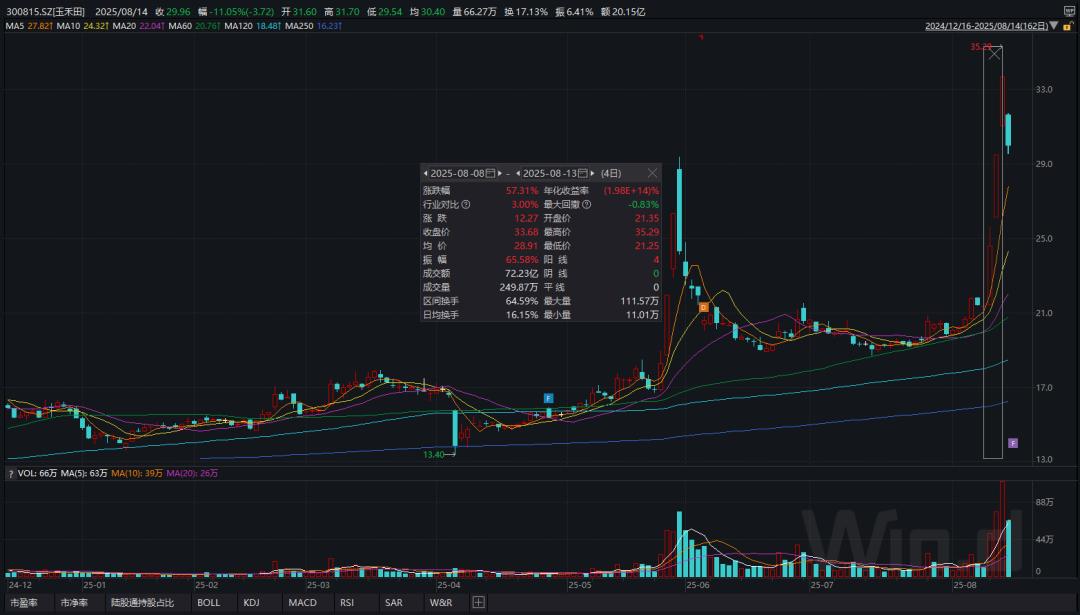This screenshot has width=1080, height=615.
Task: Click the purple F marker in selection box
Action: (1012, 443)
